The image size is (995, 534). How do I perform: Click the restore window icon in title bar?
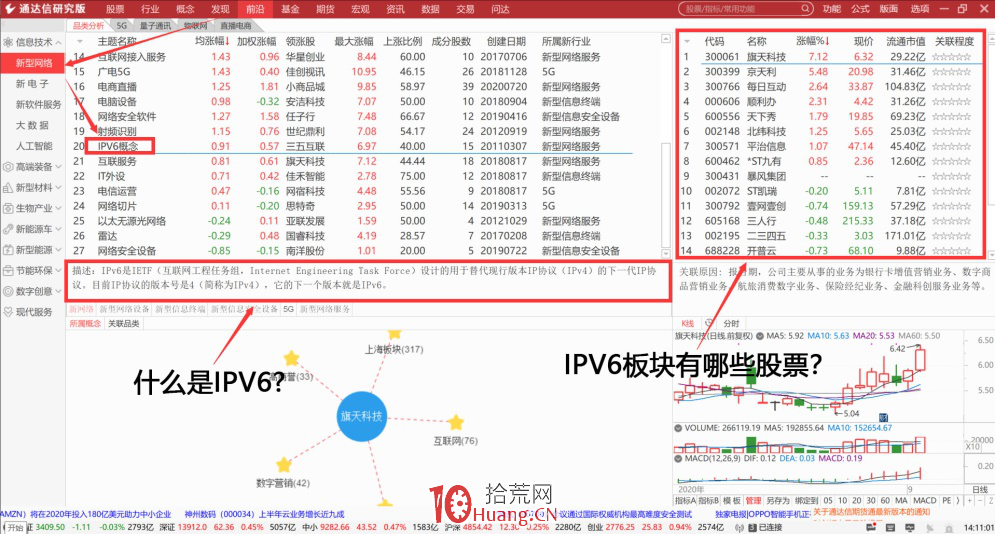(963, 9)
